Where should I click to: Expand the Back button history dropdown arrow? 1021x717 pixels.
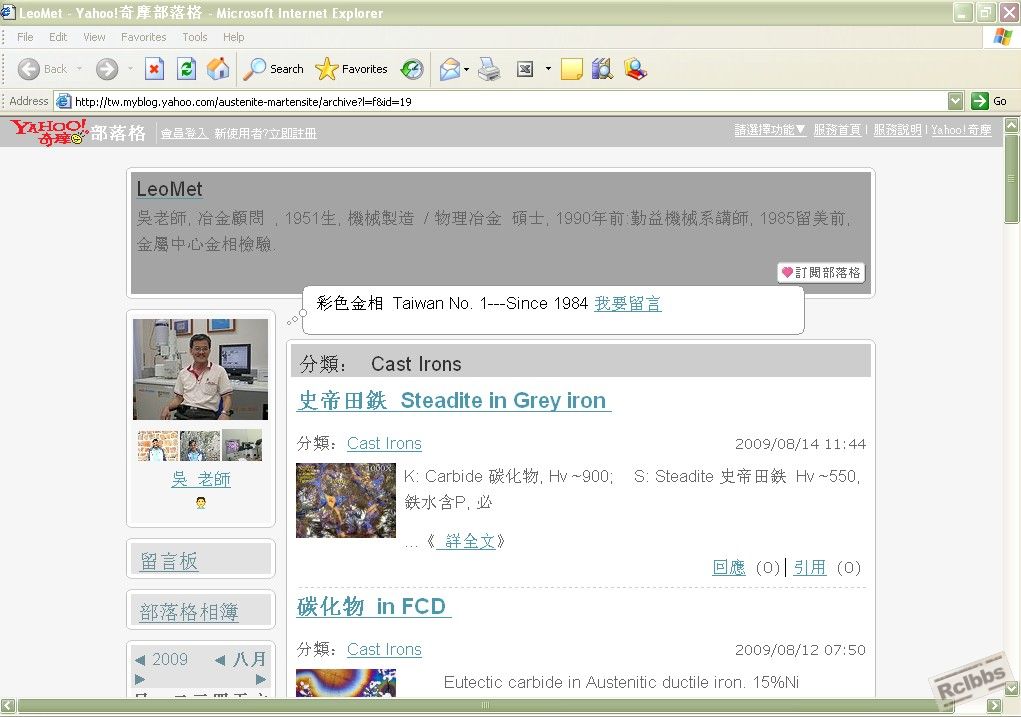(x=79, y=68)
